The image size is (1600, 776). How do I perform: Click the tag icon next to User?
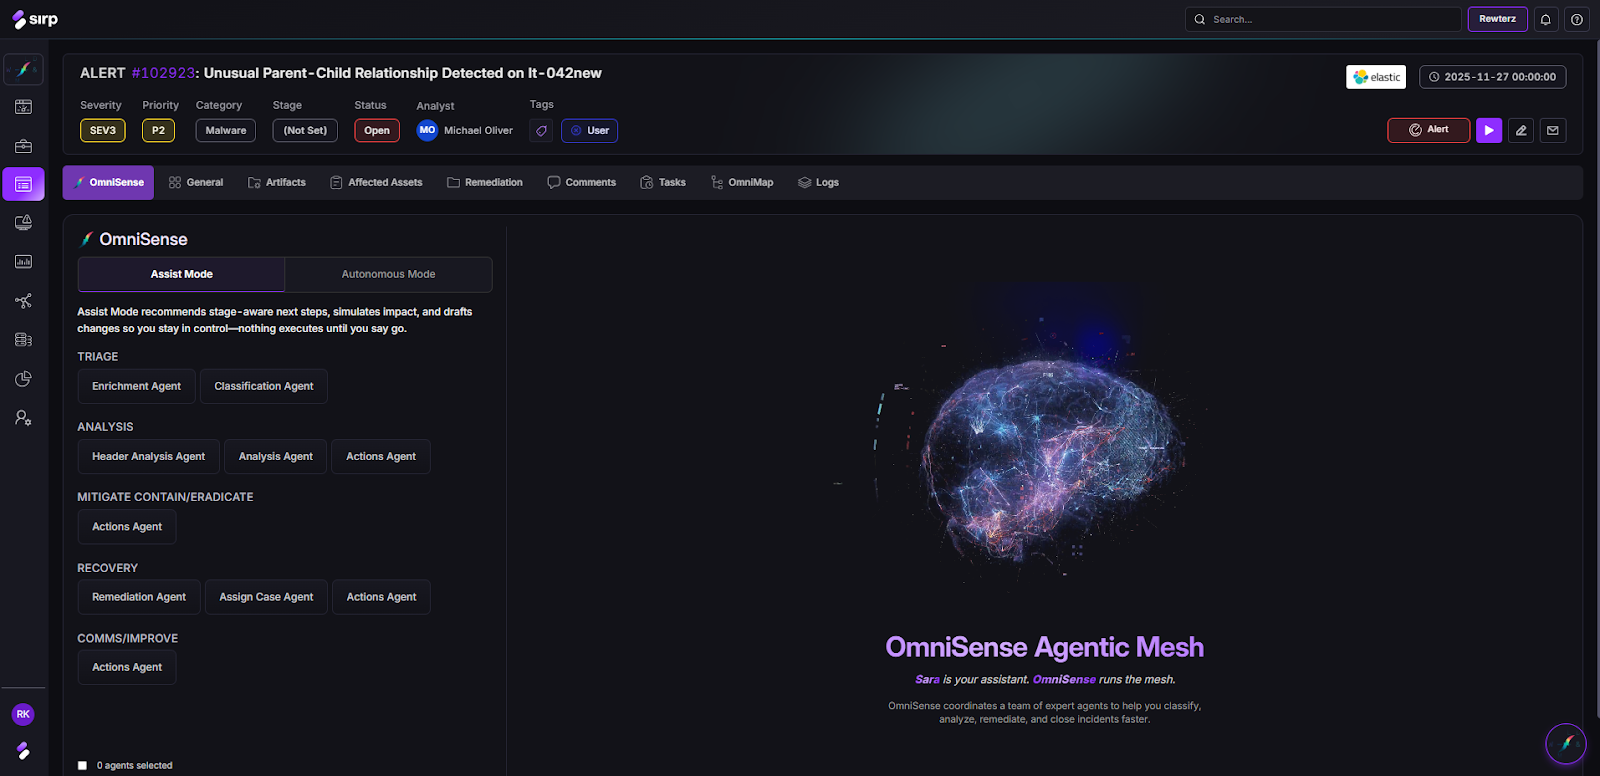541,131
